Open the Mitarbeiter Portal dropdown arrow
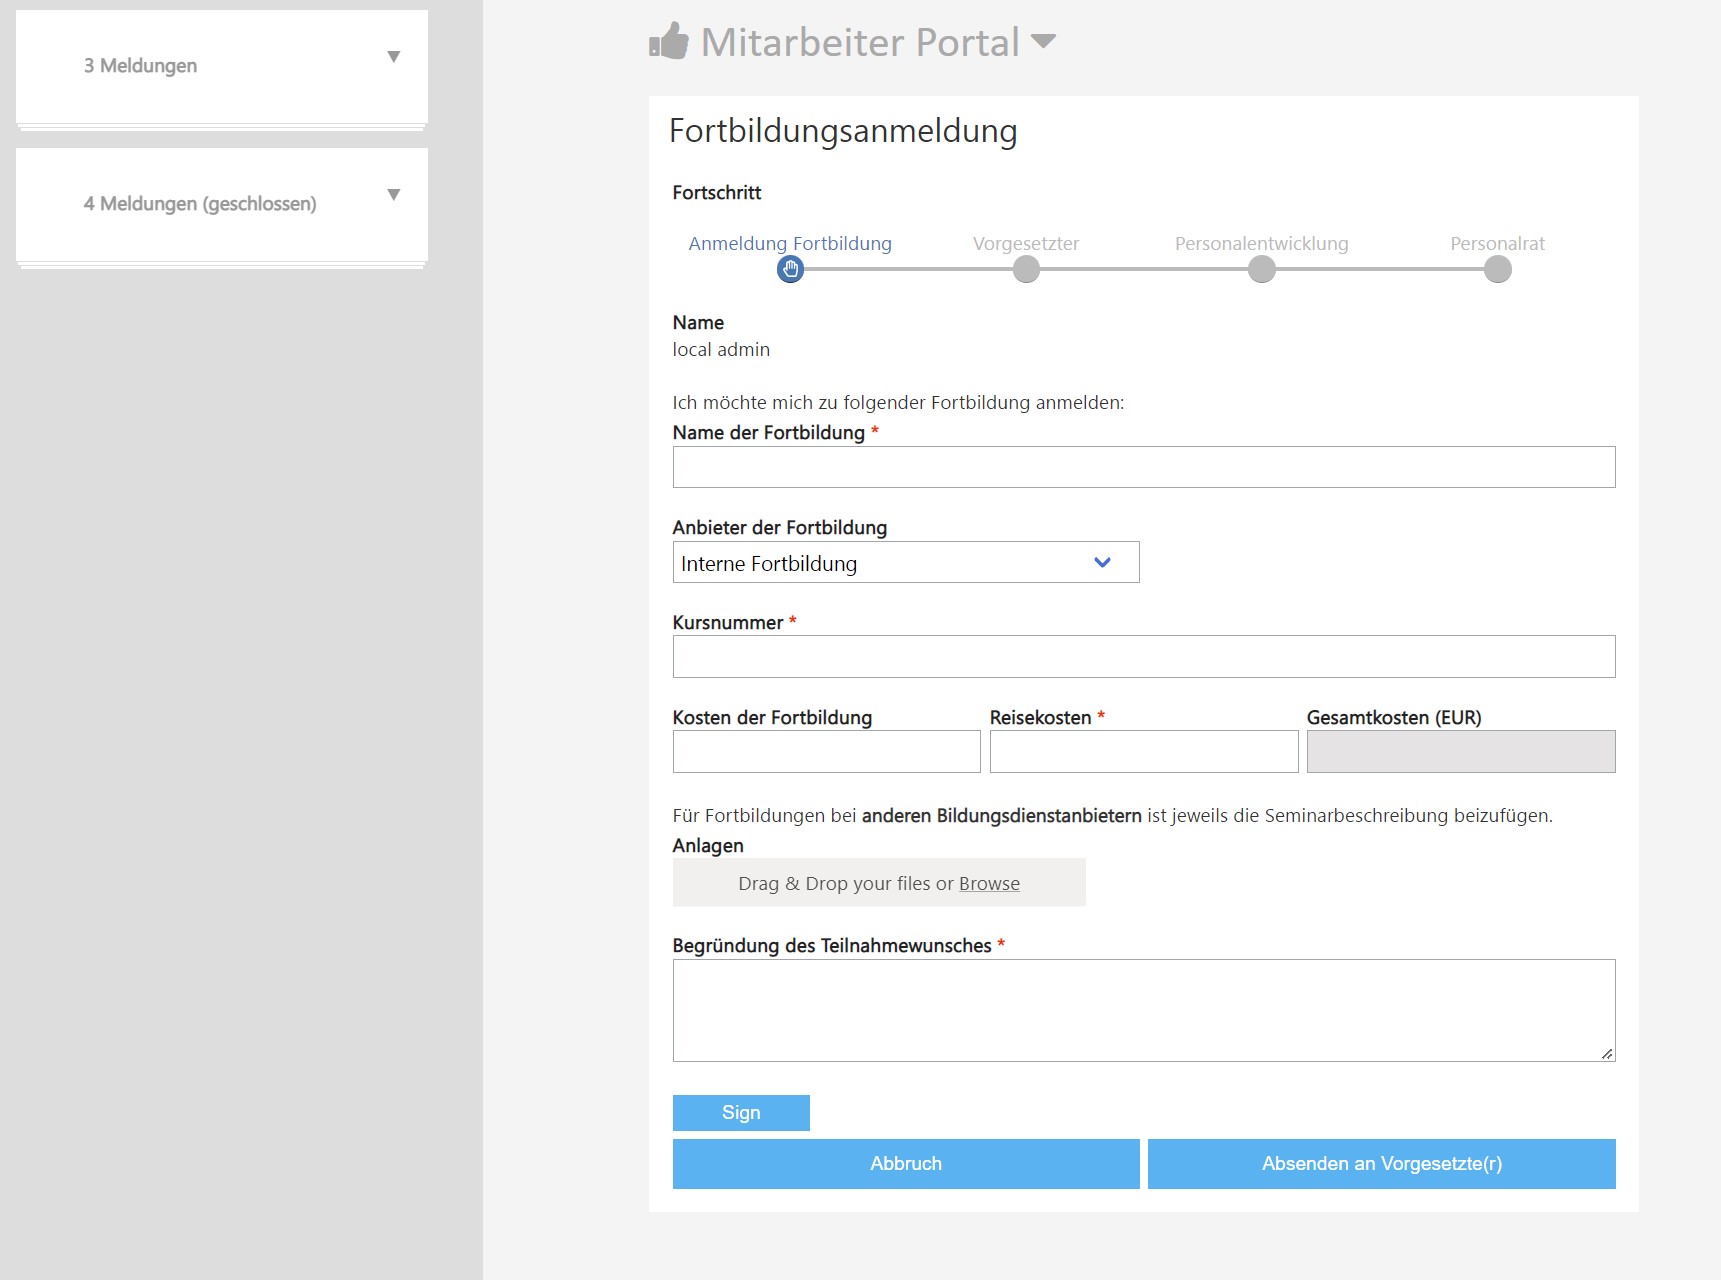The image size is (1721, 1280). point(1043,43)
